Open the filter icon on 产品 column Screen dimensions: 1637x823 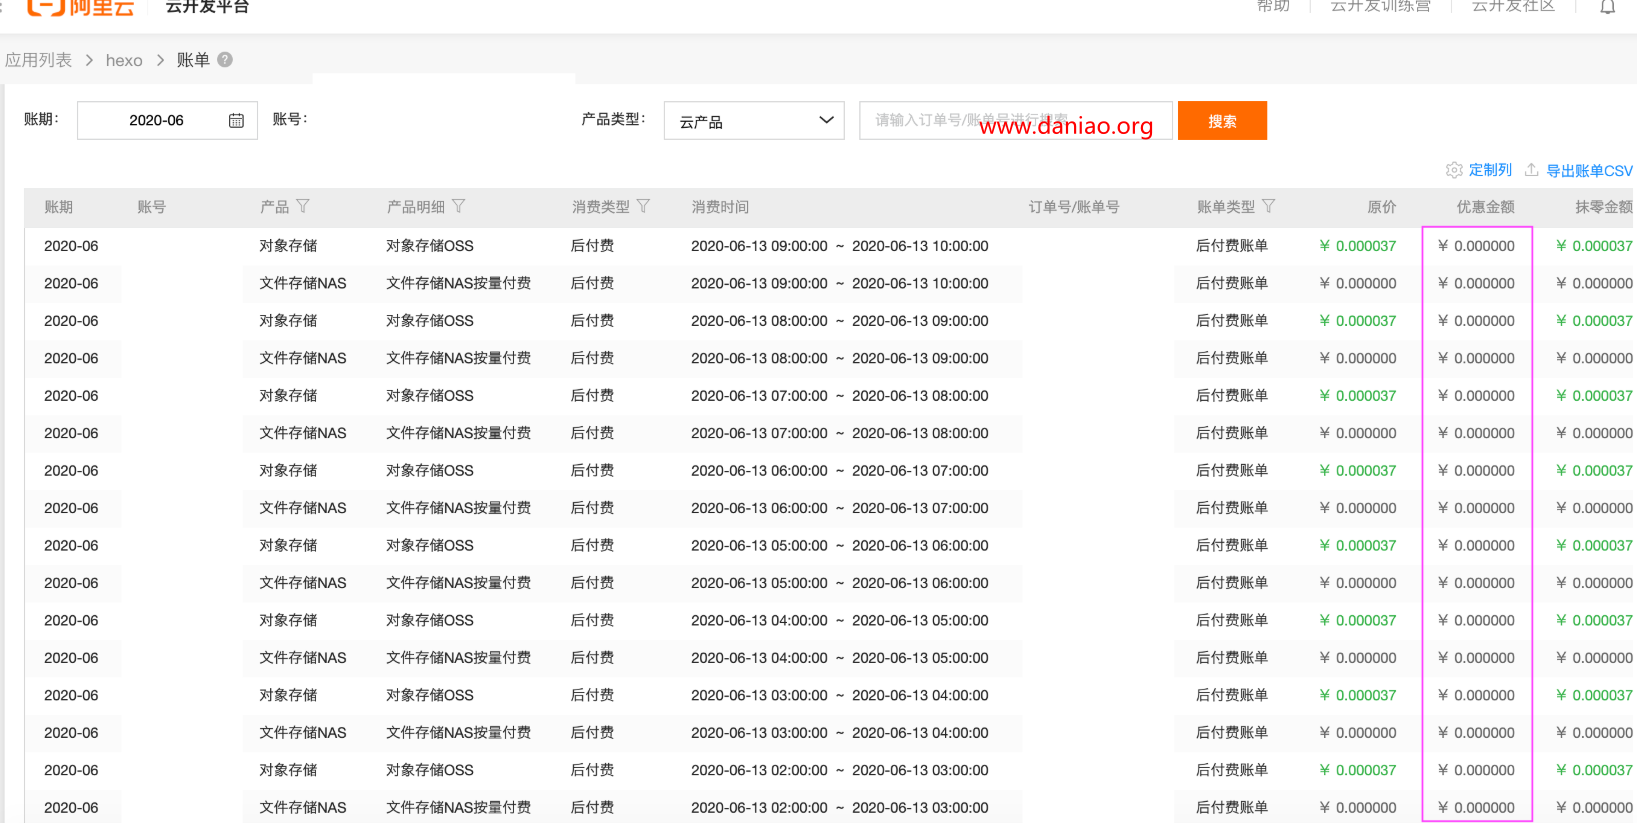[303, 206]
